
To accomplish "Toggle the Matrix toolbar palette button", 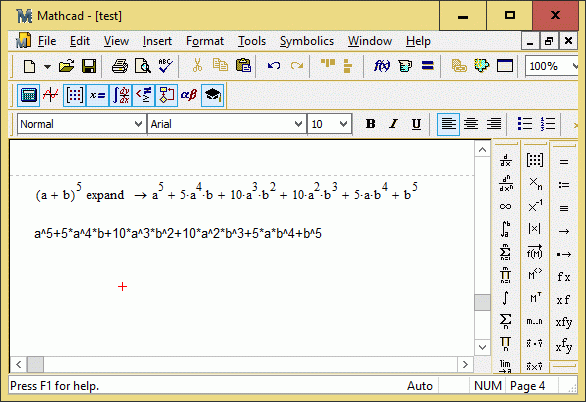I will (x=74, y=96).
